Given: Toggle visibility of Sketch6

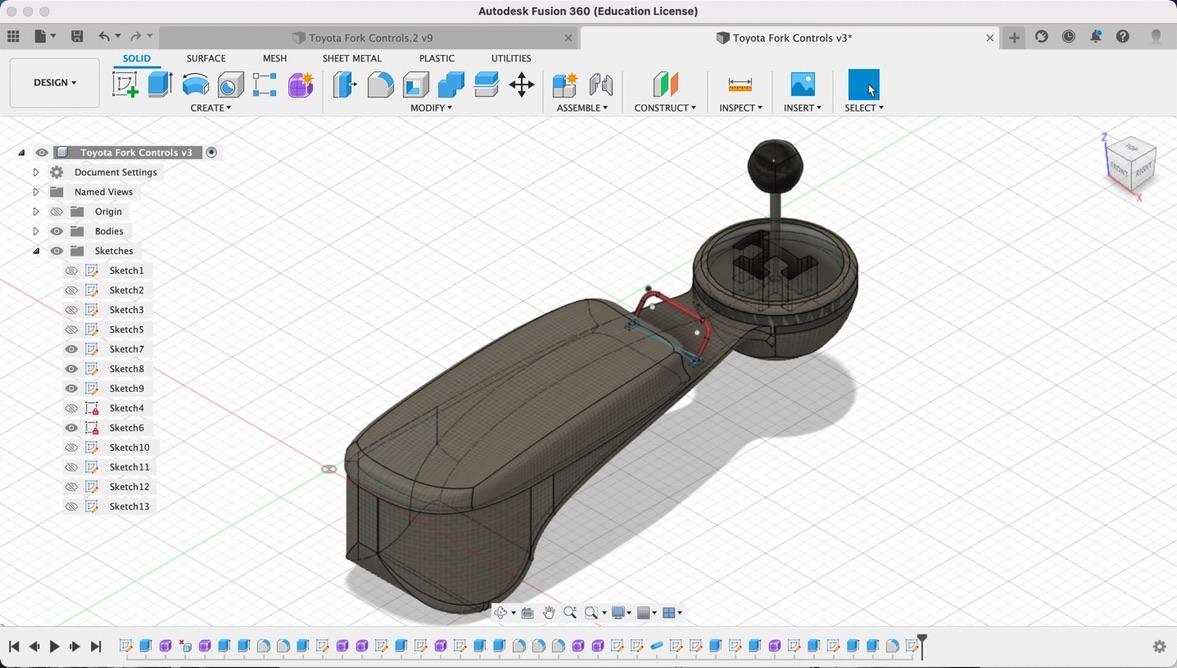Looking at the screenshot, I should pos(71,428).
